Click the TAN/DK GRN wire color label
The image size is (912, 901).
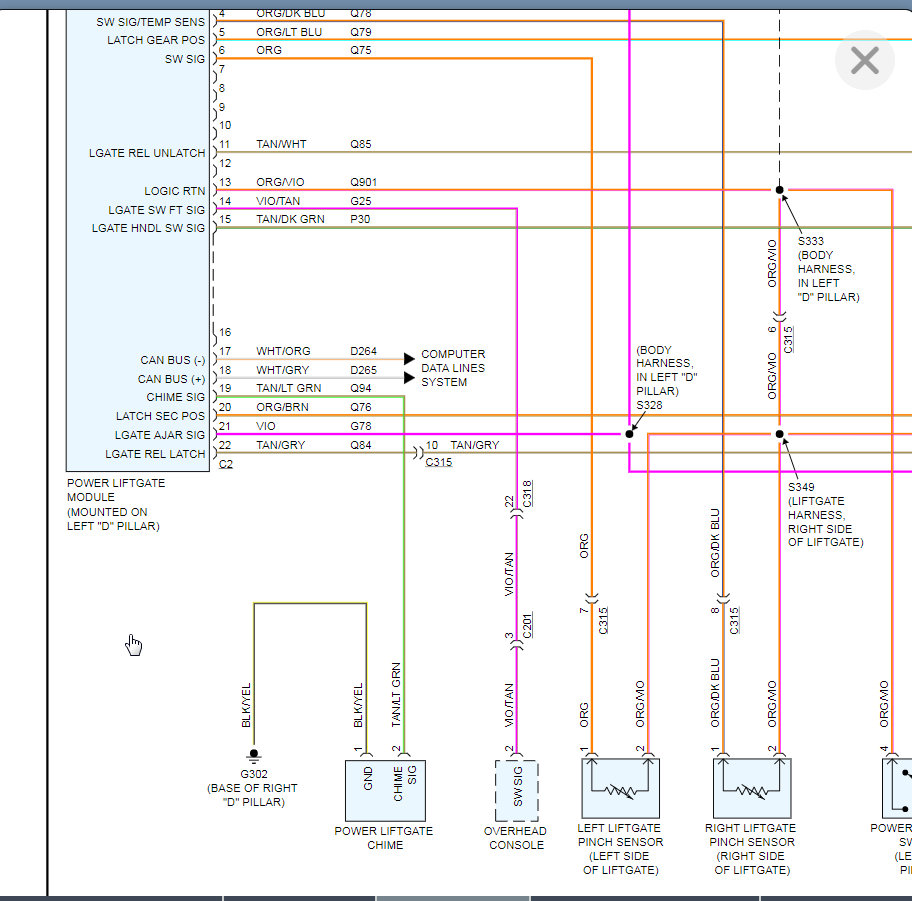click(x=290, y=219)
